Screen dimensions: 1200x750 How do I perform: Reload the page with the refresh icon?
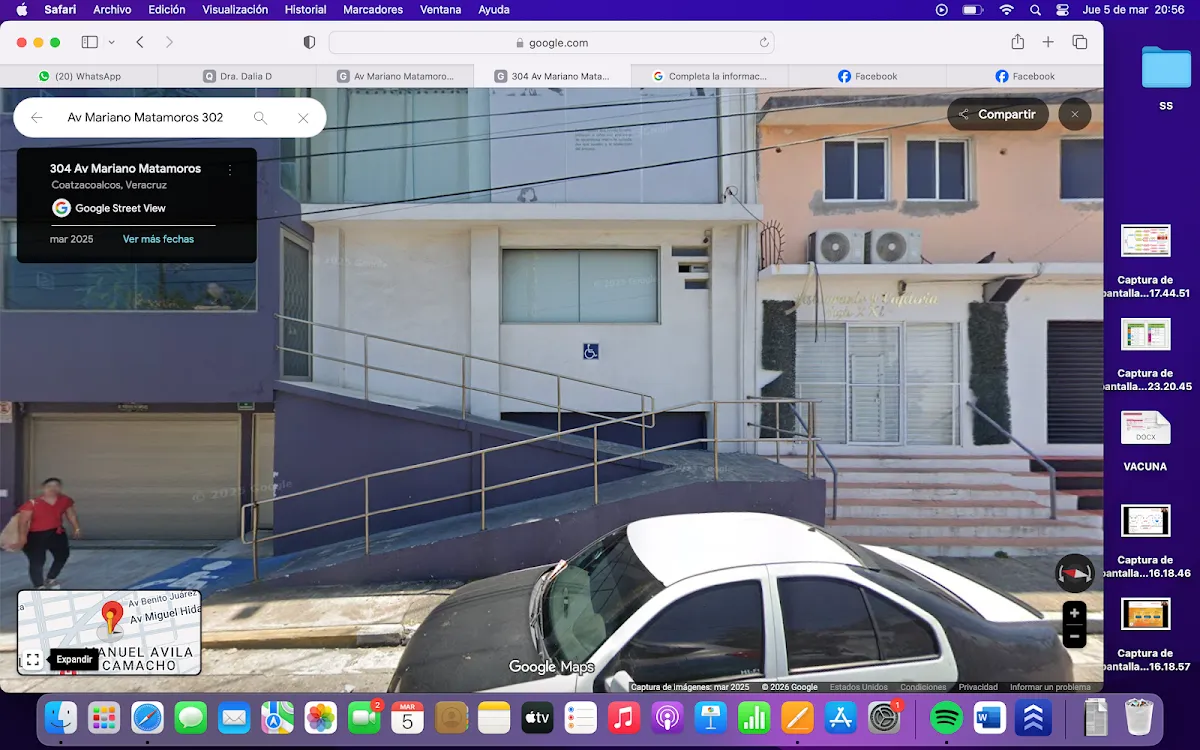pyautogui.click(x=764, y=43)
